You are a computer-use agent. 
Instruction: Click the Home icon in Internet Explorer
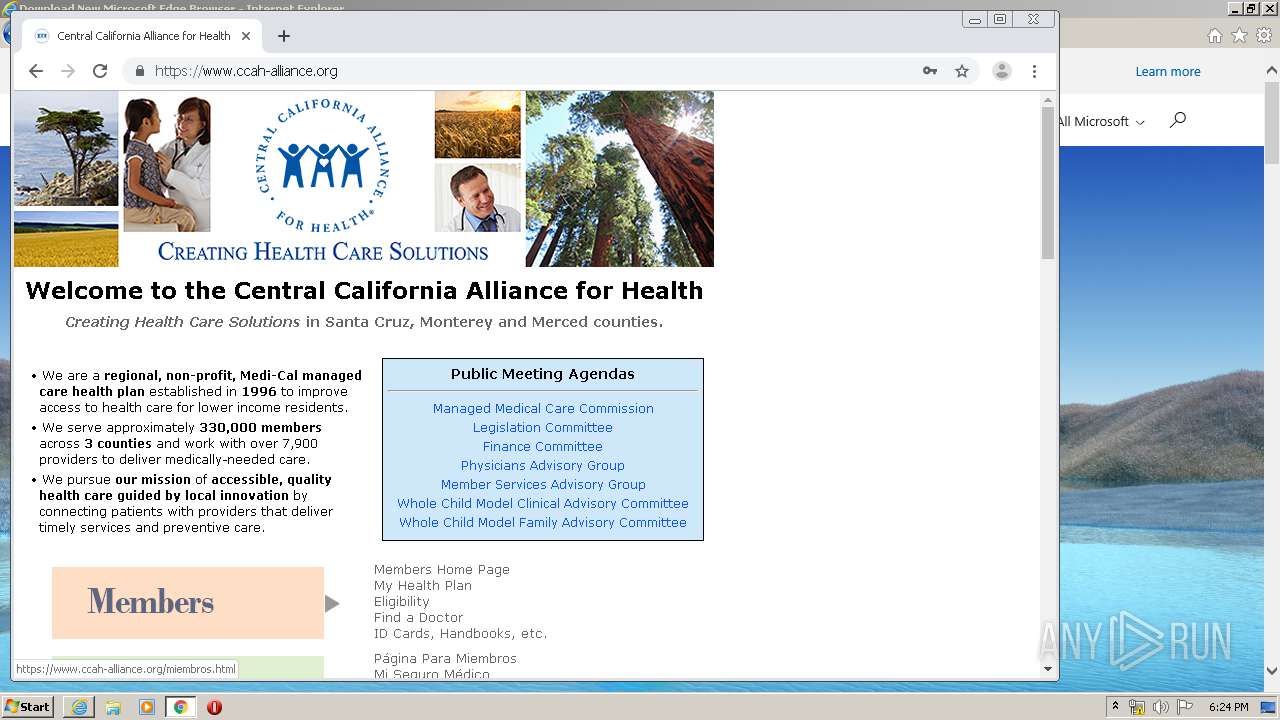(1214, 36)
